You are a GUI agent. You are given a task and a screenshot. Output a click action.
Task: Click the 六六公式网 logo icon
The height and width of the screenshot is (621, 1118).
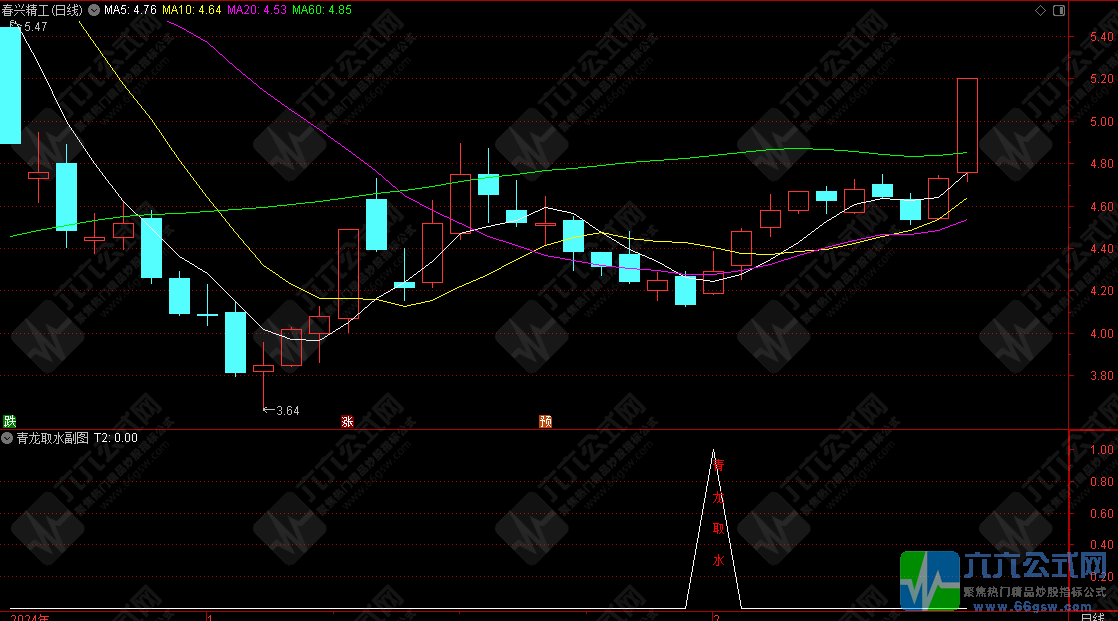coord(929,580)
